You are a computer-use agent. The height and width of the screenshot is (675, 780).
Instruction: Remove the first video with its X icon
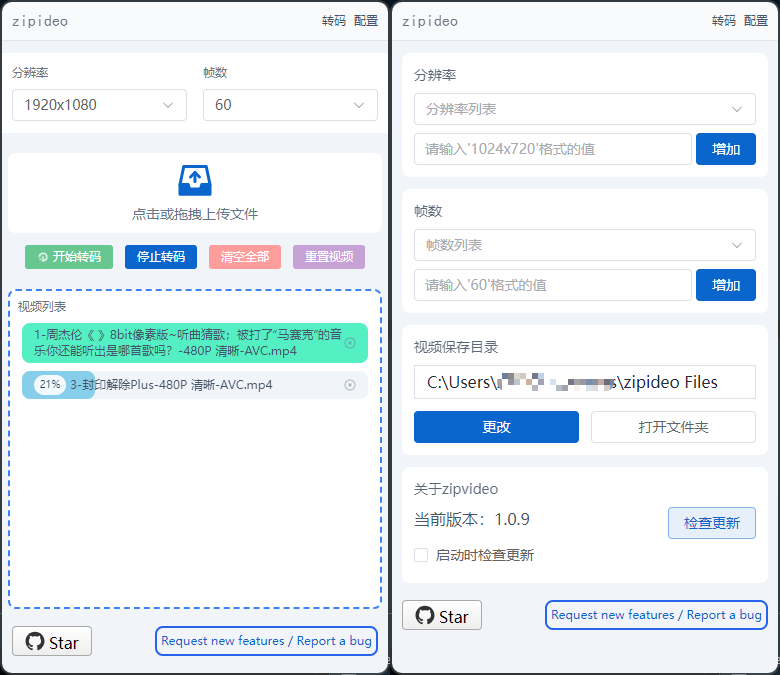click(x=350, y=343)
